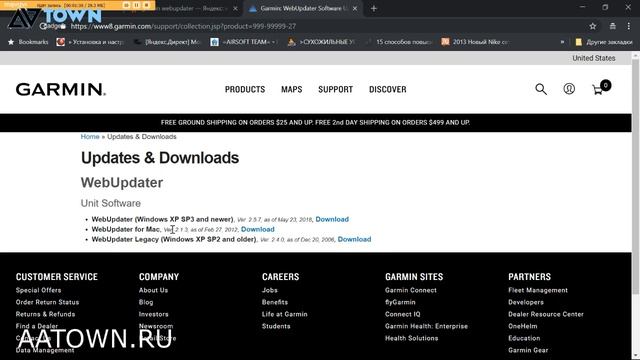Open the Life at Garmin link

pyautogui.click(x=284, y=314)
